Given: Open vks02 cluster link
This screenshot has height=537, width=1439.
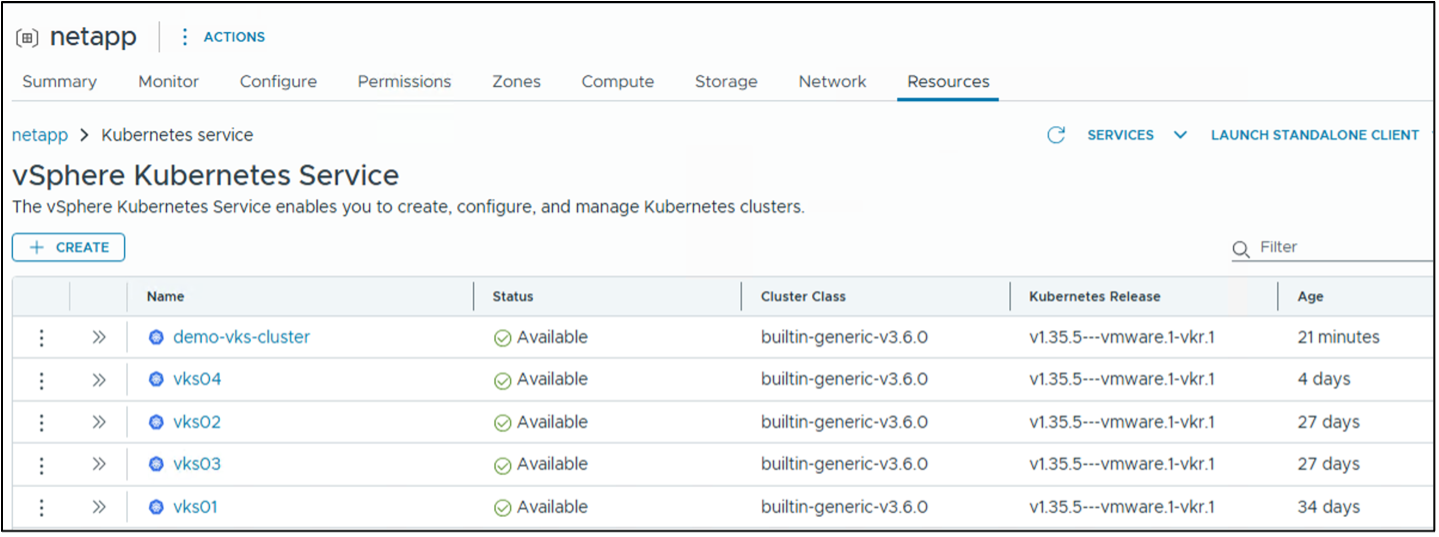Looking at the screenshot, I should pos(197,422).
